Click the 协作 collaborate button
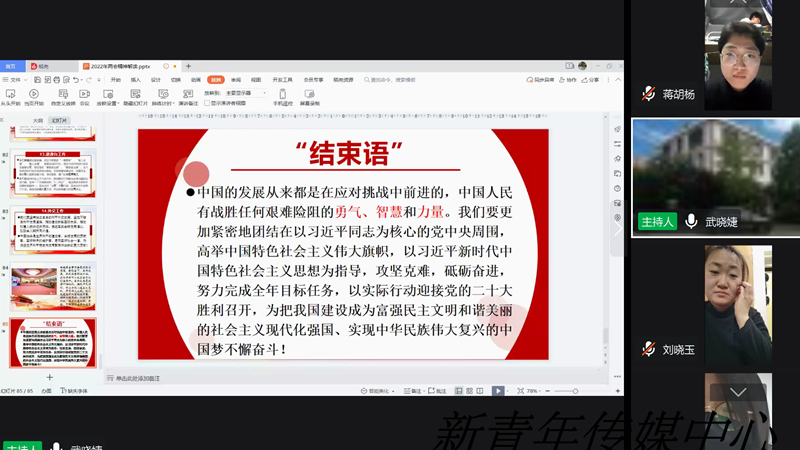Image resolution: width=800 pixels, height=450 pixels. point(567,80)
